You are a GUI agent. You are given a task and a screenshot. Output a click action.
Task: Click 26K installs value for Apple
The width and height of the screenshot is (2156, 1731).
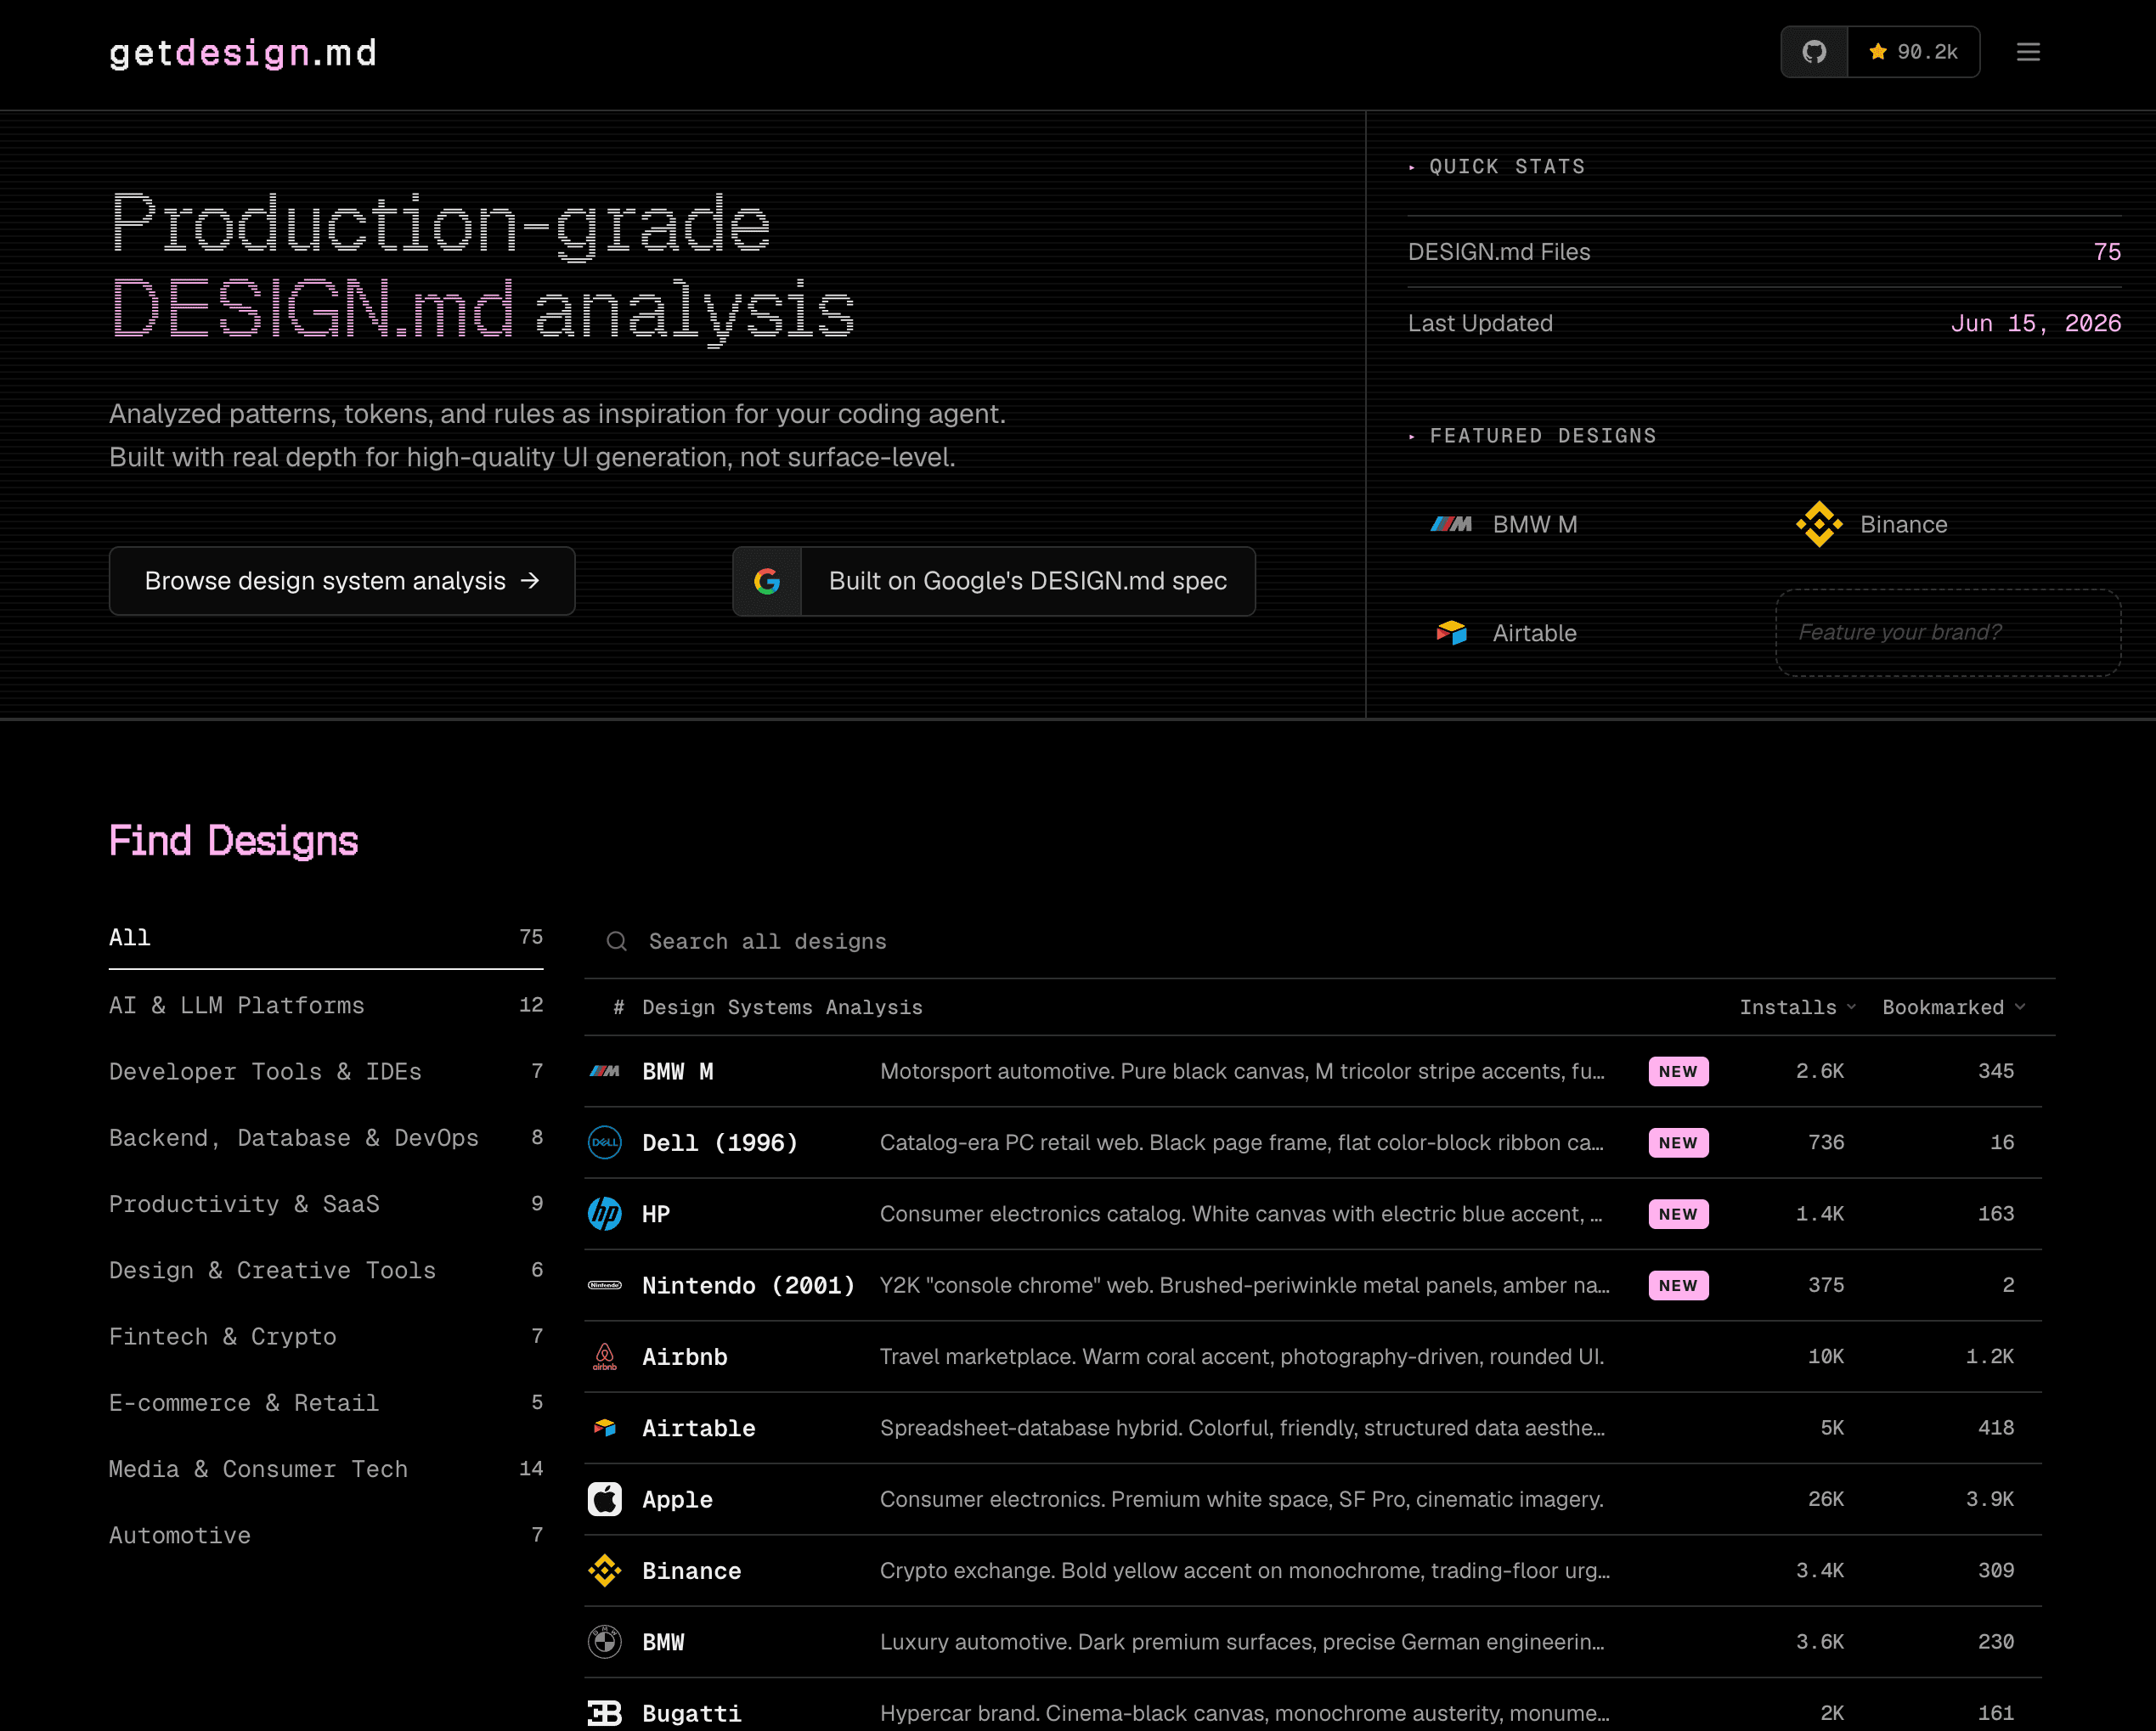click(1826, 1499)
